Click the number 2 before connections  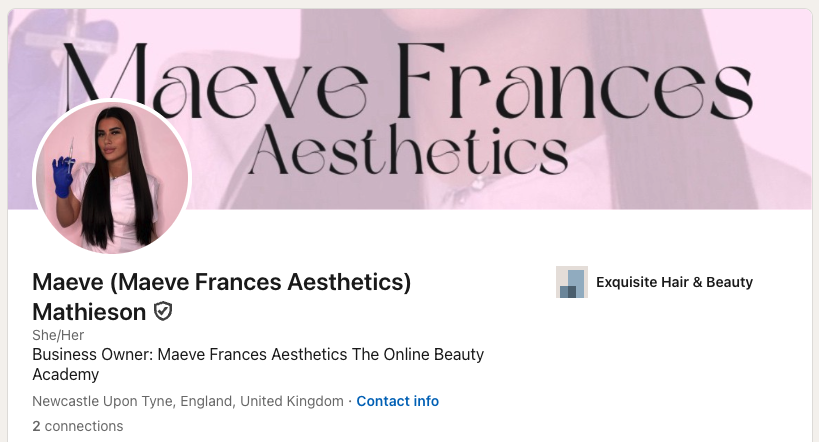point(36,426)
